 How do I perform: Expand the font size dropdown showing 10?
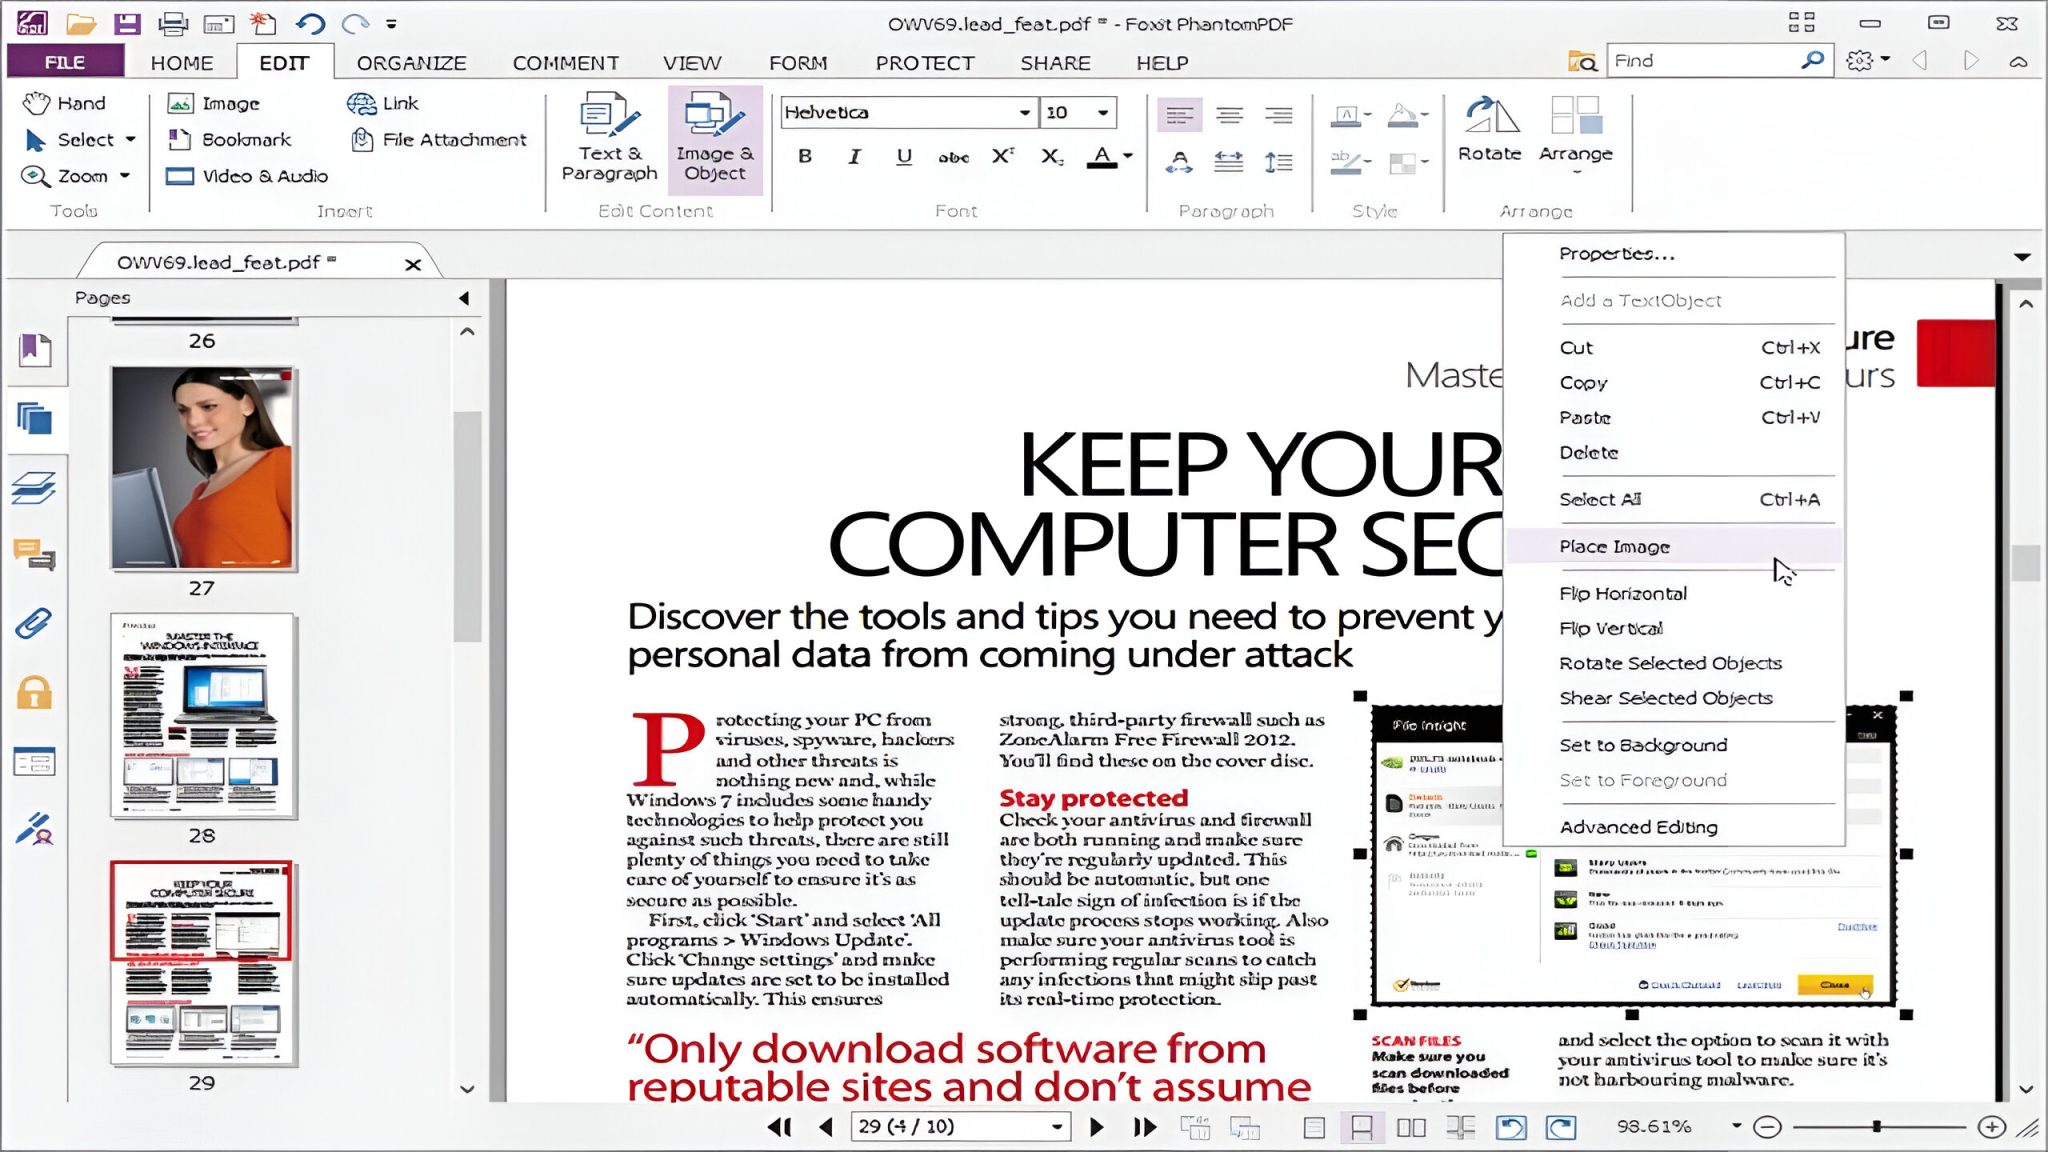1102,112
